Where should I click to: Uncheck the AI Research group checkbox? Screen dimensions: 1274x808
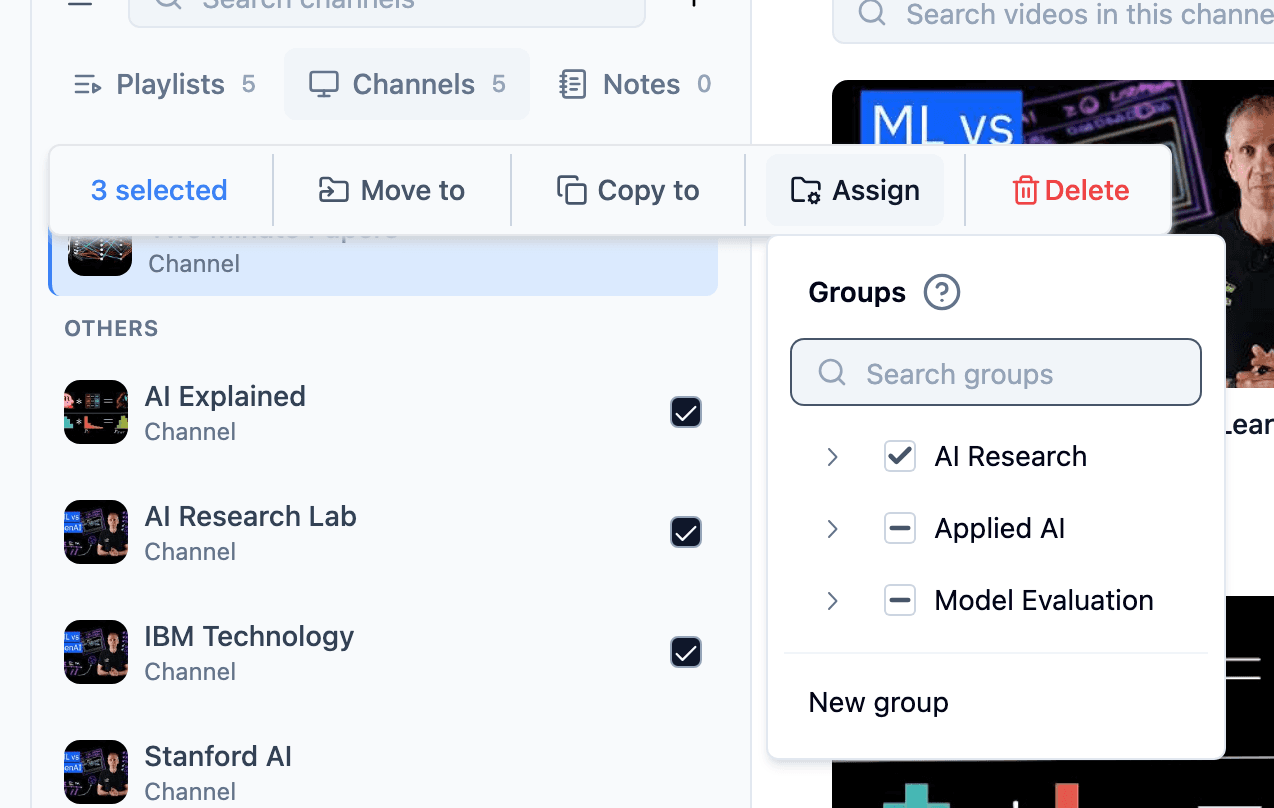(900, 457)
